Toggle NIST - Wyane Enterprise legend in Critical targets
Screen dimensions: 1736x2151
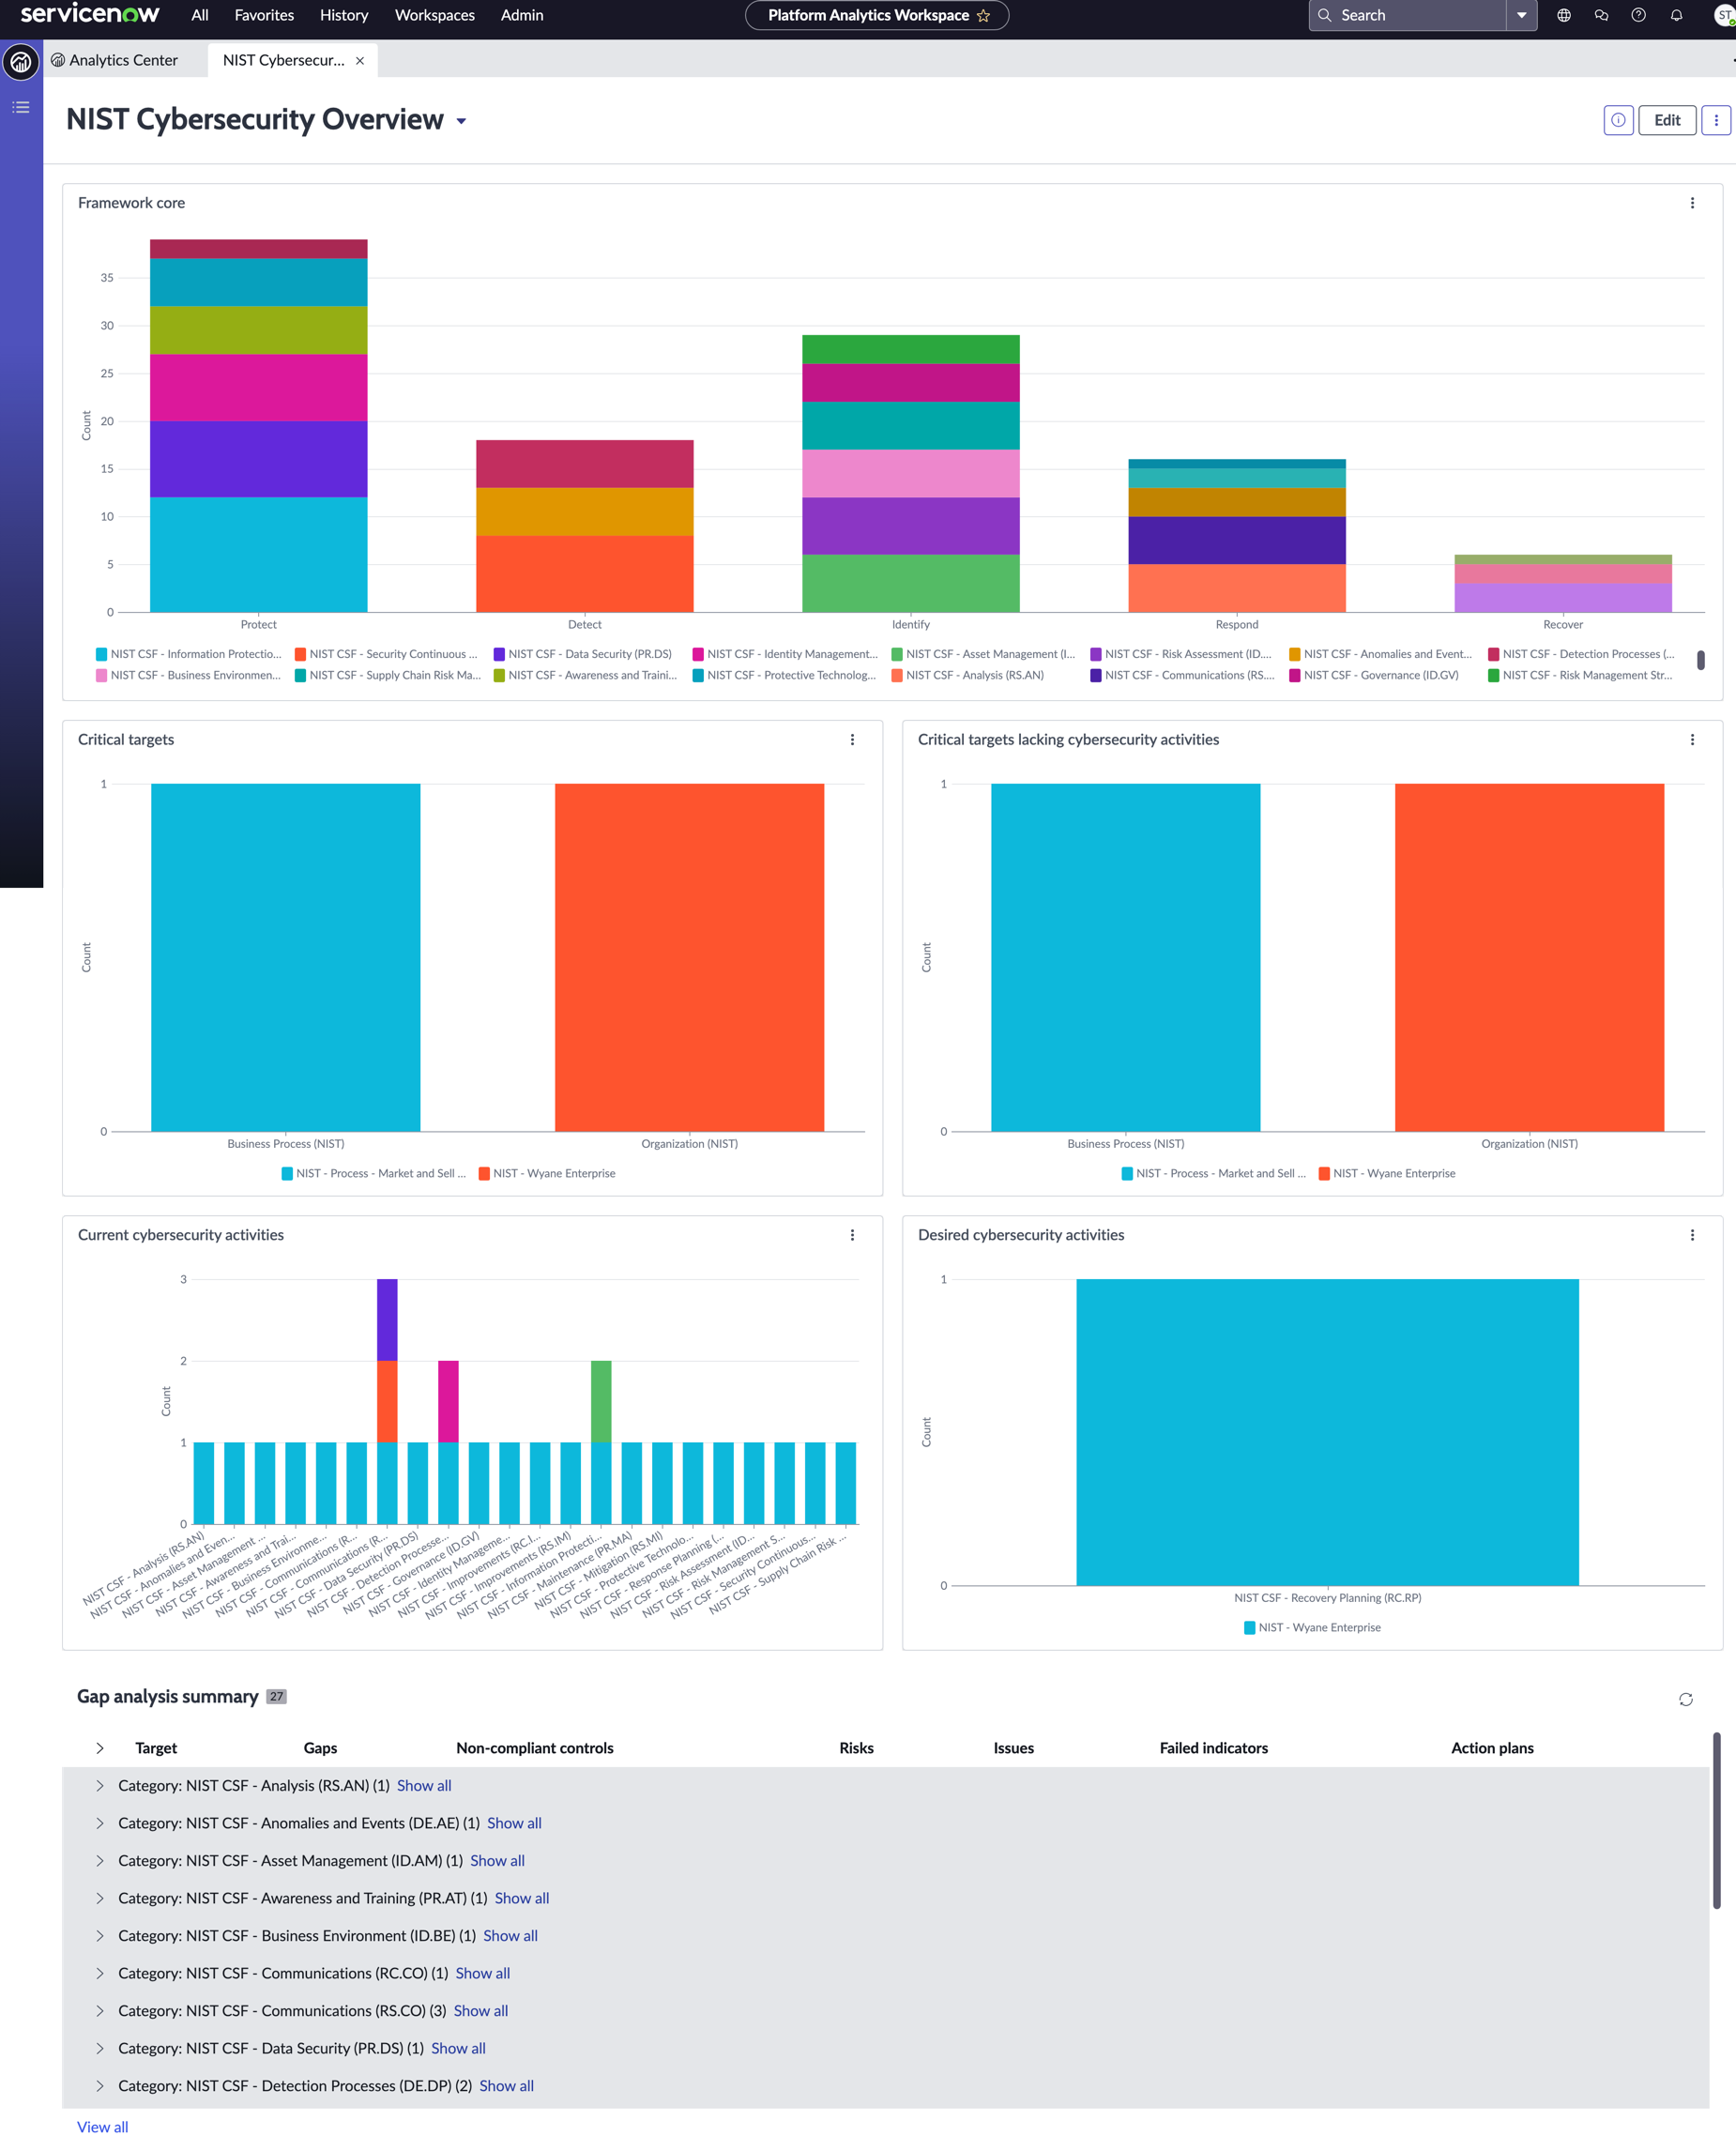click(x=547, y=1173)
